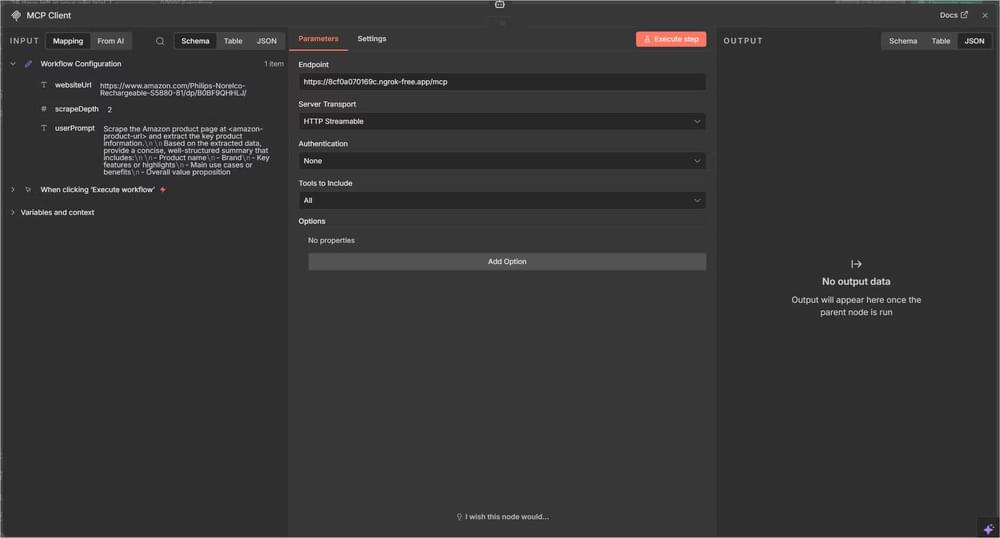Open the Server Transport dropdown
Screen dimensions: 1000x538
pyautogui.click(x=502, y=121)
